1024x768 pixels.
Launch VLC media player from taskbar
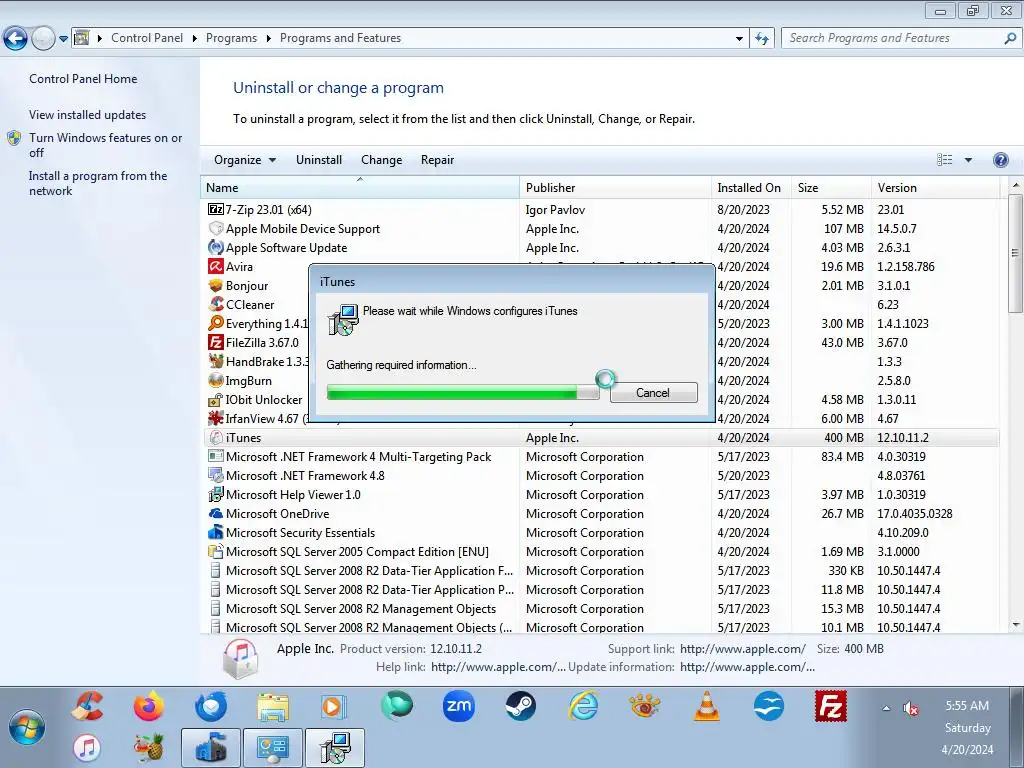tap(707, 706)
